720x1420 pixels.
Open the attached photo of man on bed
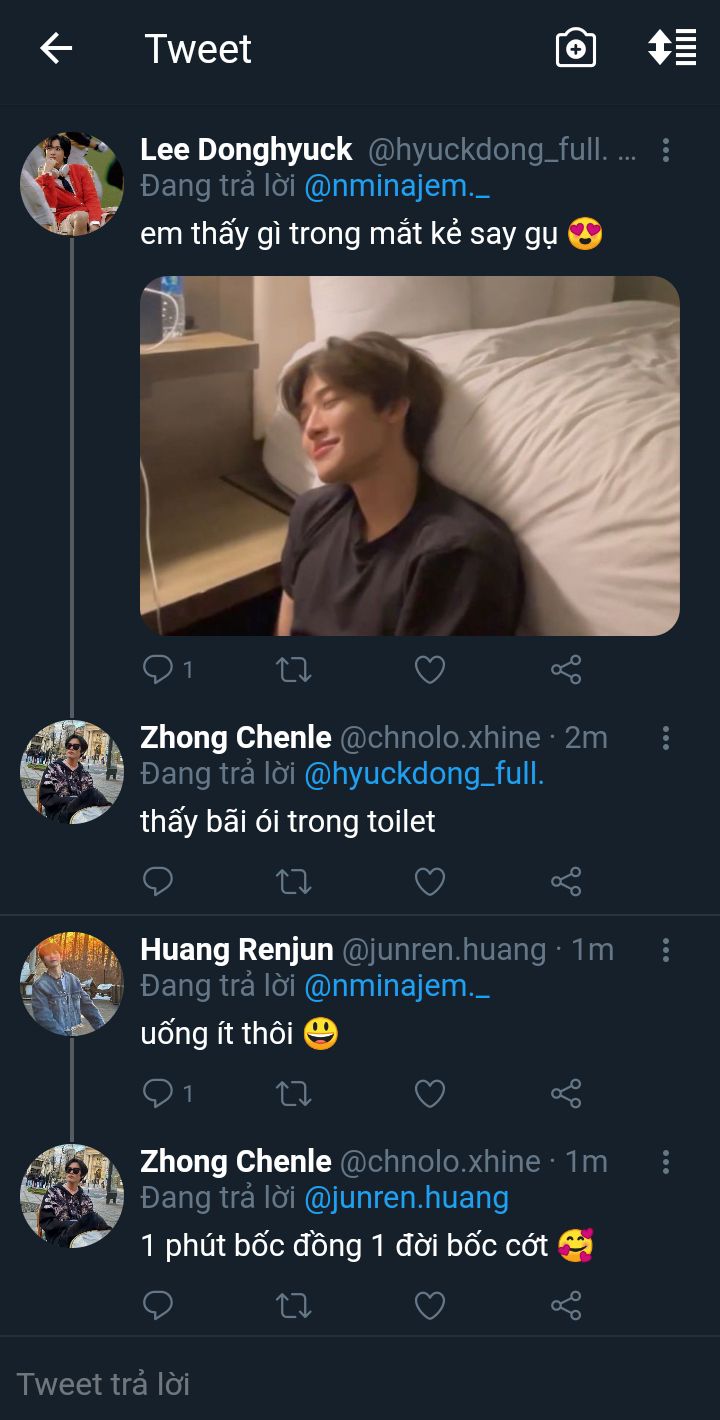410,455
